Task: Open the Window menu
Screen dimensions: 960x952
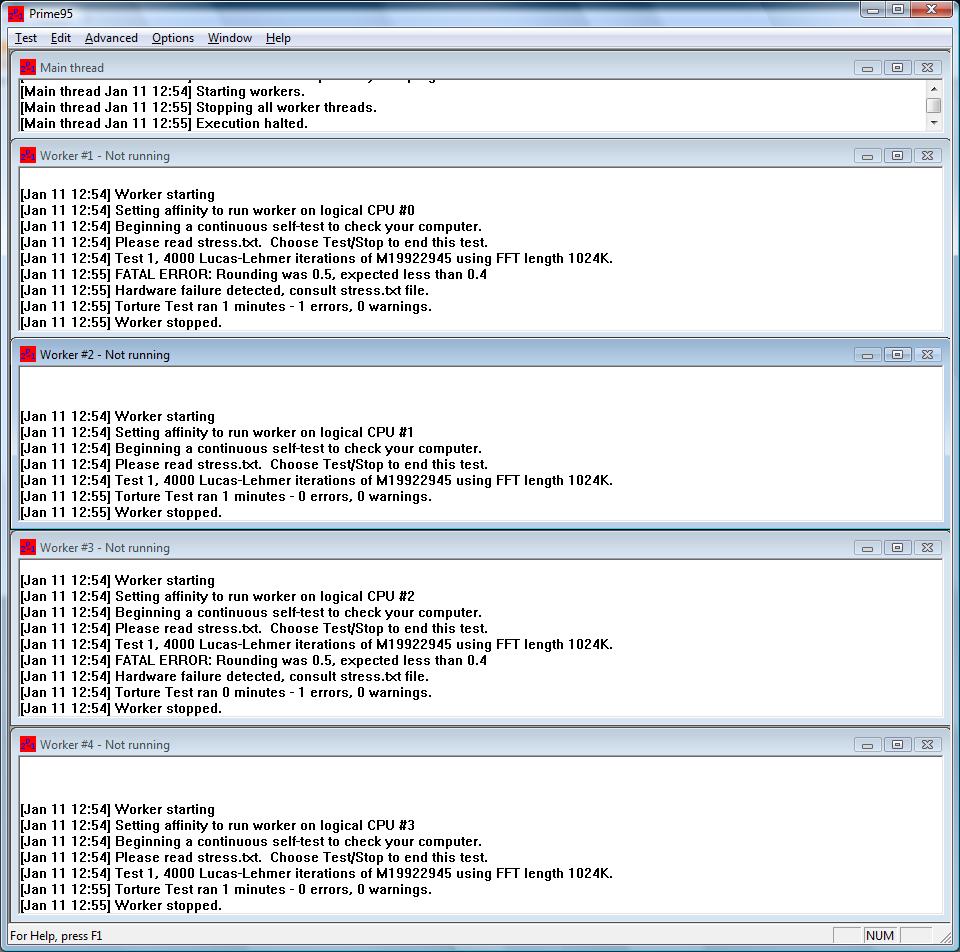Action: click(x=230, y=38)
